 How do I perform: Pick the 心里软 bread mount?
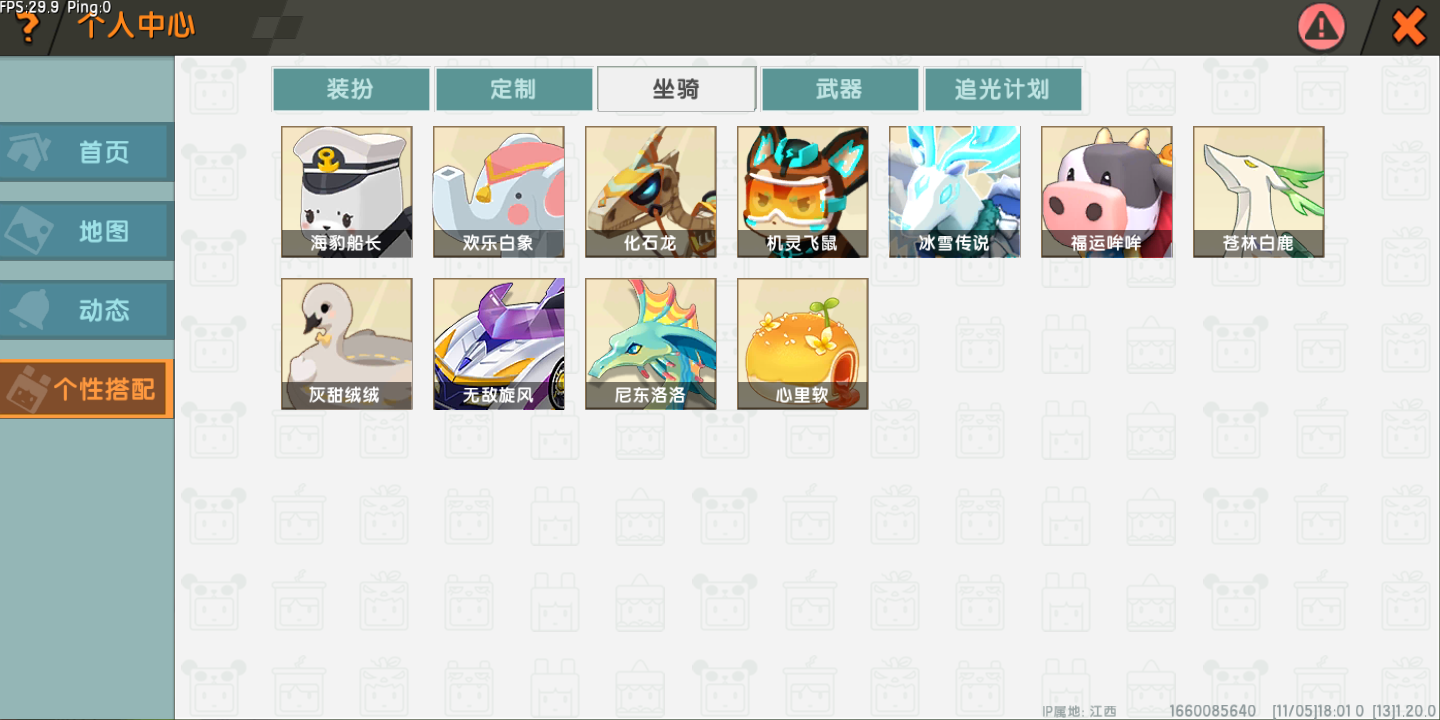803,344
